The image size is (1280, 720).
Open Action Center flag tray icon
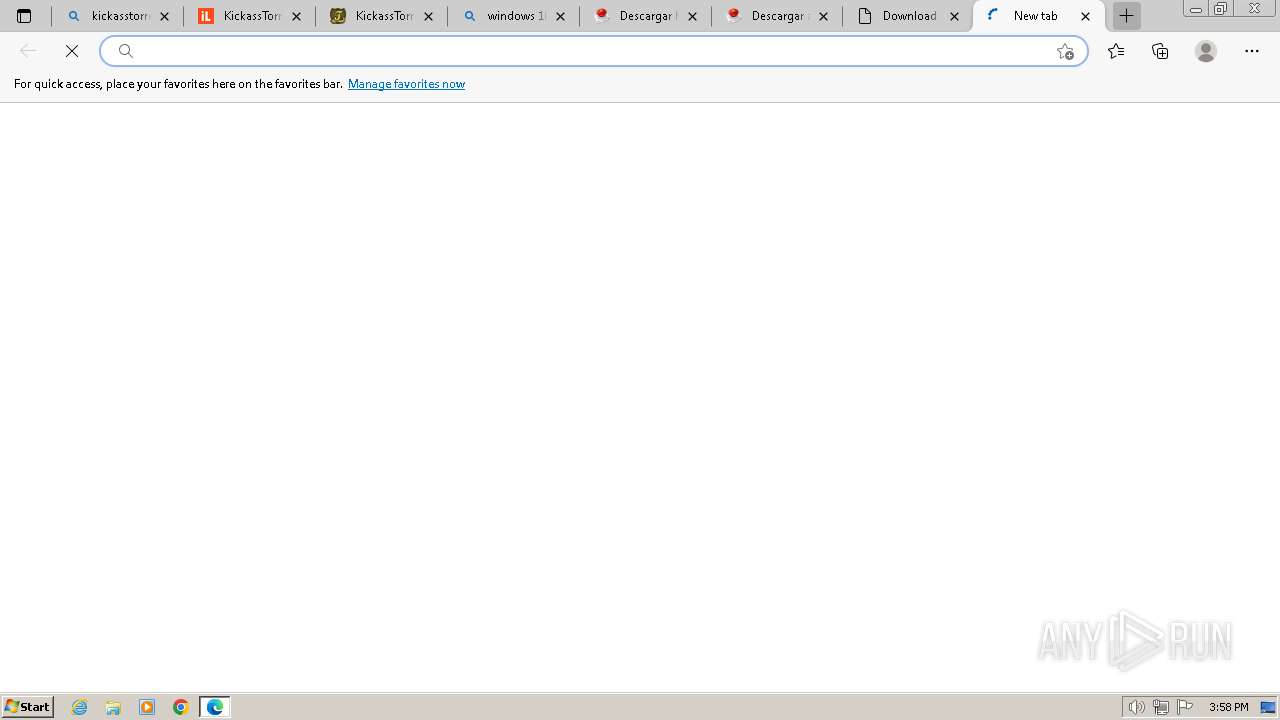click(x=1185, y=707)
